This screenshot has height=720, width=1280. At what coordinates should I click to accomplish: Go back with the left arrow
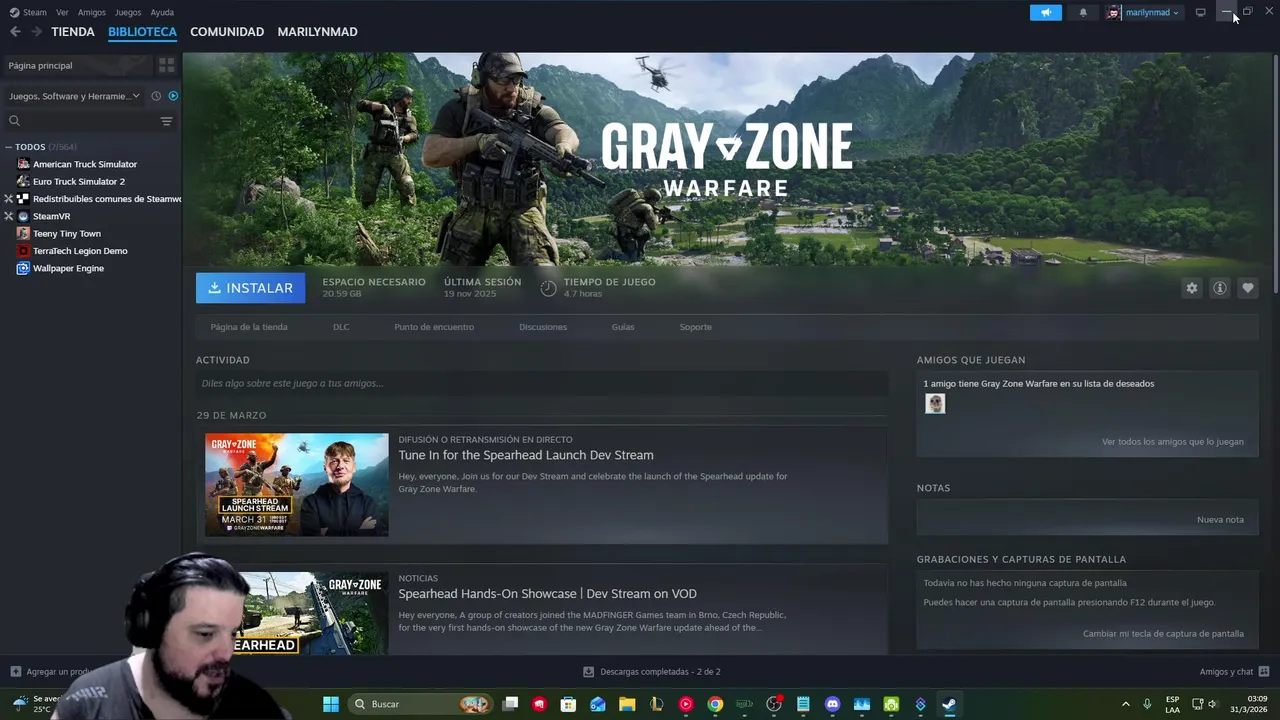click(x=15, y=32)
